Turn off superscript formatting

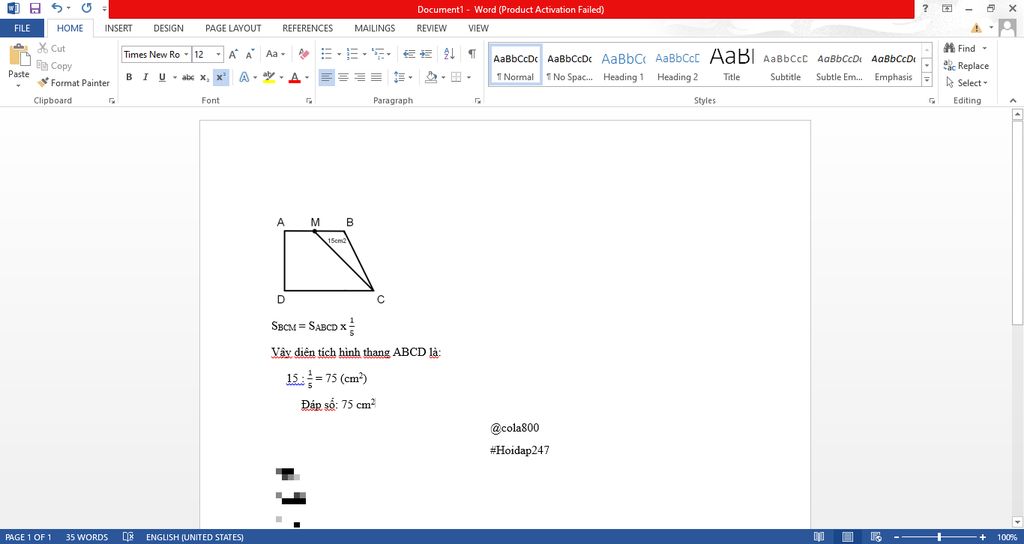pos(221,77)
